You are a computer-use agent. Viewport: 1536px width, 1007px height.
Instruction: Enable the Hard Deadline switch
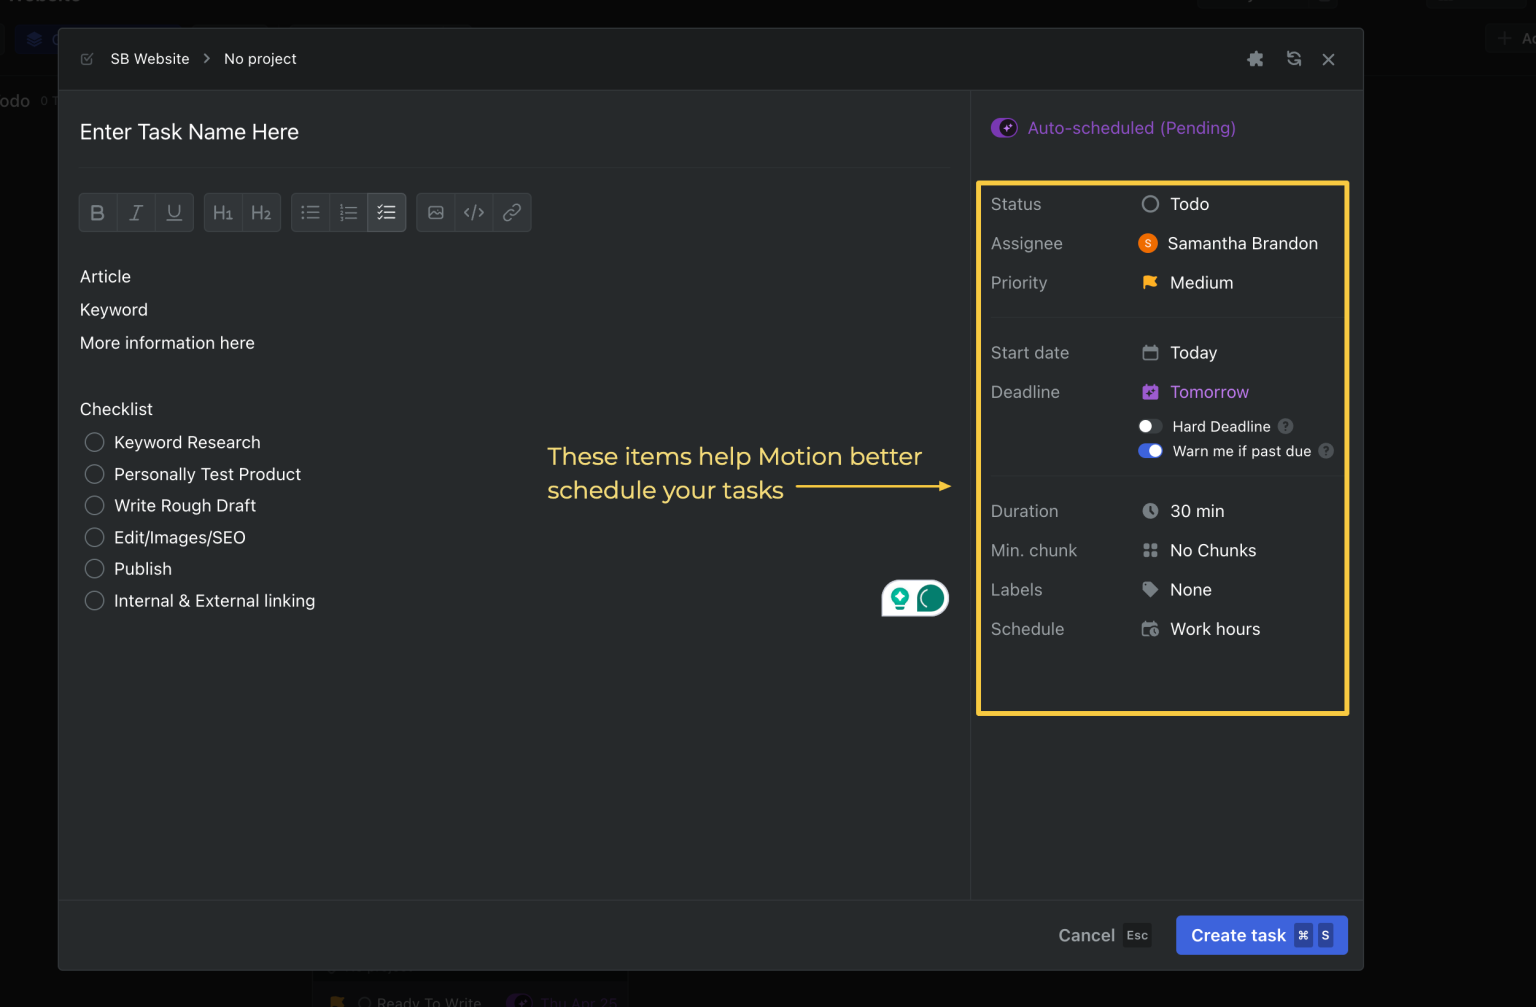(x=1150, y=427)
